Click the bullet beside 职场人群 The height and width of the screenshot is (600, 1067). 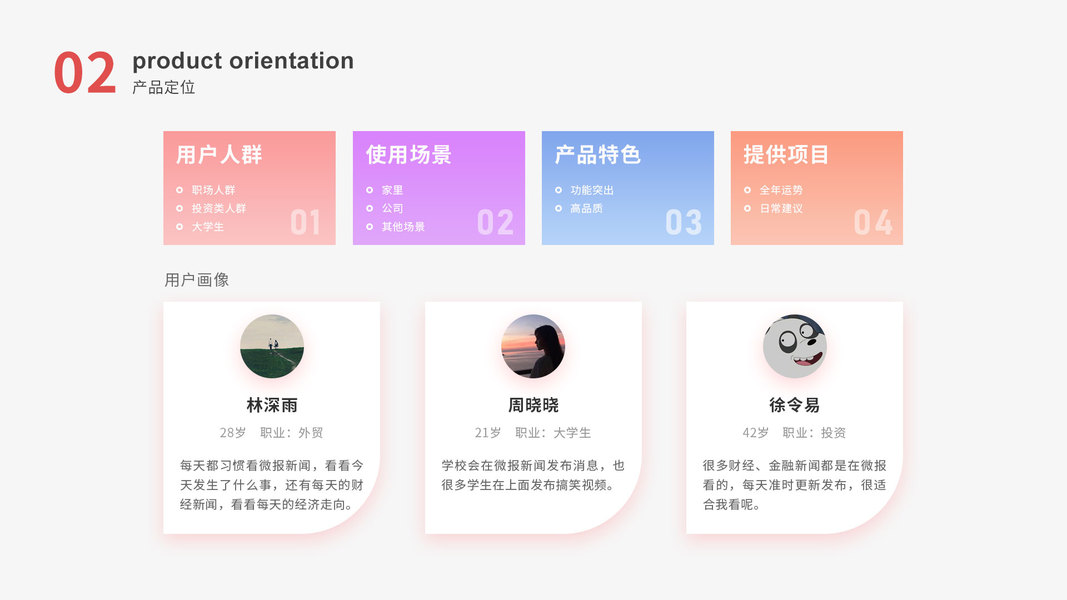(x=180, y=190)
